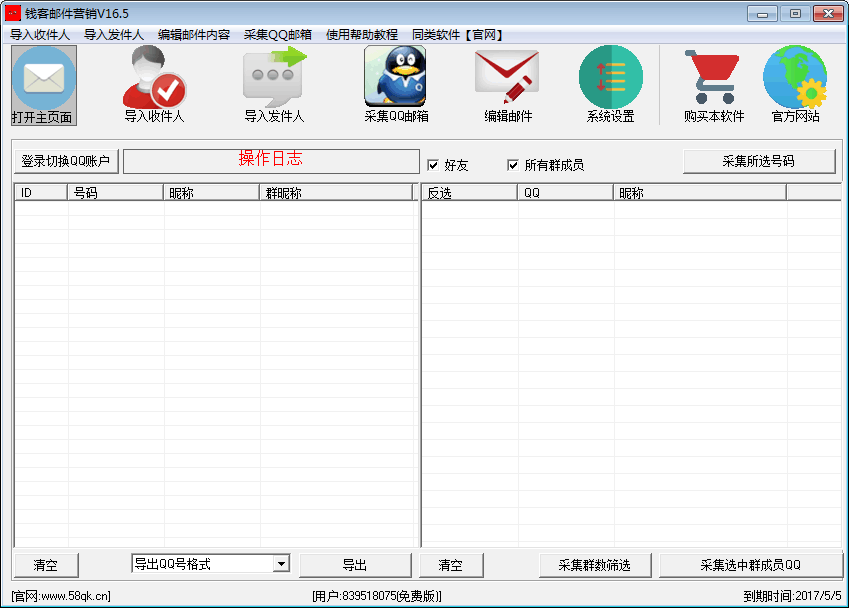The image size is (849, 608).
Task: Click the QQ column header
Action: point(565,193)
